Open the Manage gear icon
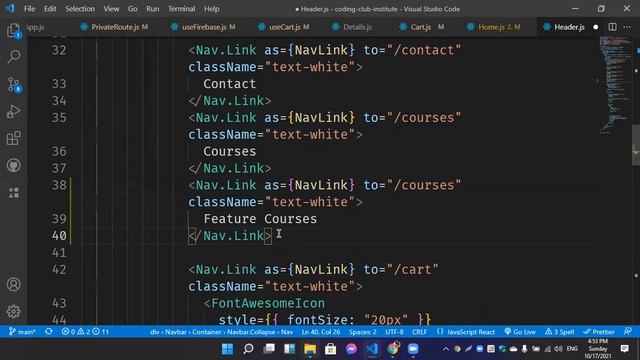This screenshot has width=640, height=360. click(x=13, y=311)
